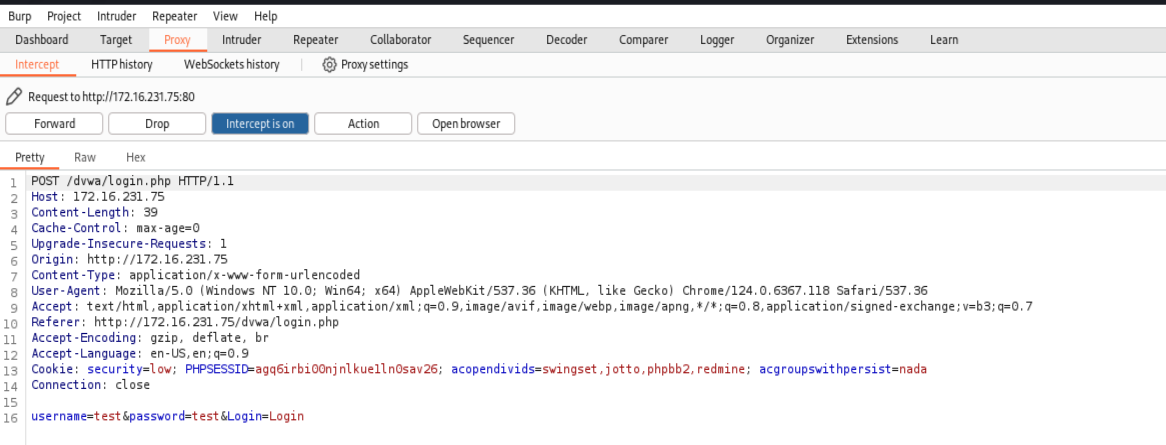The height and width of the screenshot is (445, 1166).
Task: Click the Content-Length header value 39
Action: (x=150, y=213)
